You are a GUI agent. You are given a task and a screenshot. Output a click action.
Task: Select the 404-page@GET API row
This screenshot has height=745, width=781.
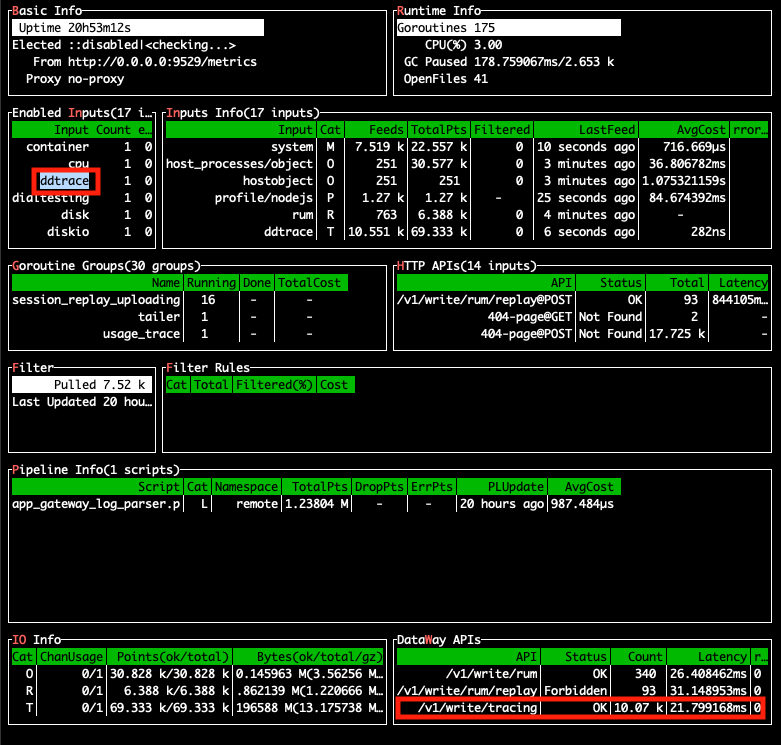click(x=582, y=317)
